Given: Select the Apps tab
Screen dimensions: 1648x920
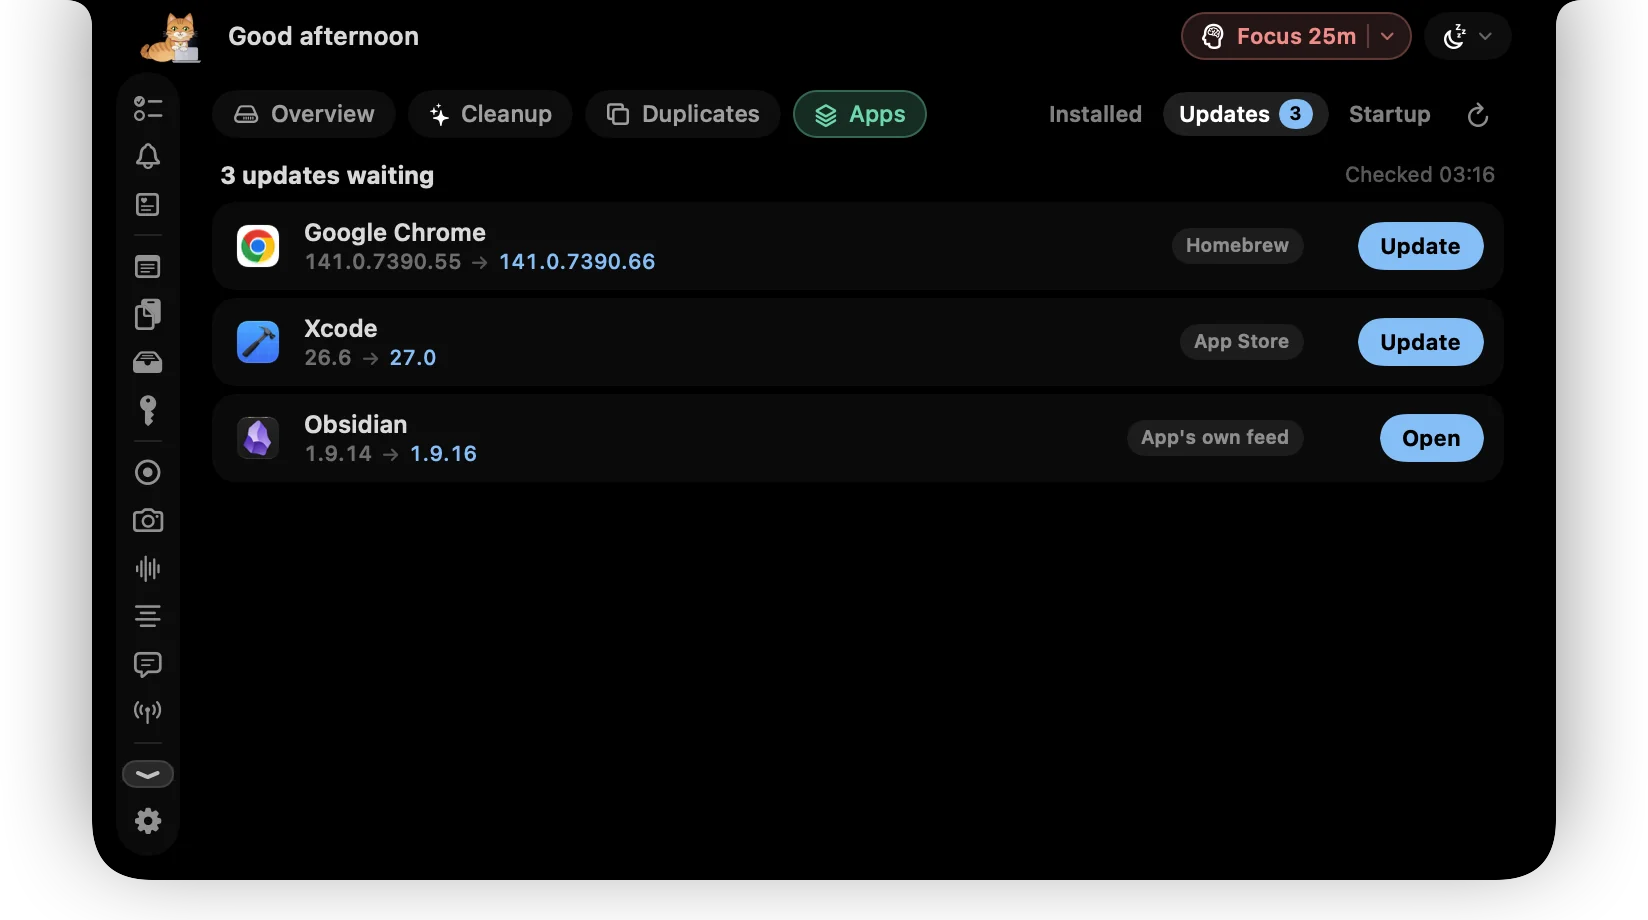Looking at the screenshot, I should 860,114.
